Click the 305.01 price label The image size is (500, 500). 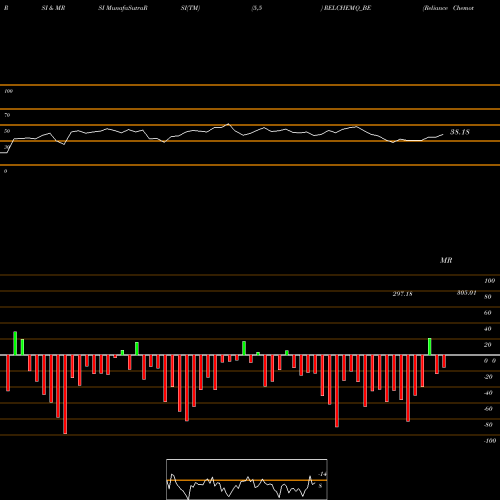tap(466, 293)
